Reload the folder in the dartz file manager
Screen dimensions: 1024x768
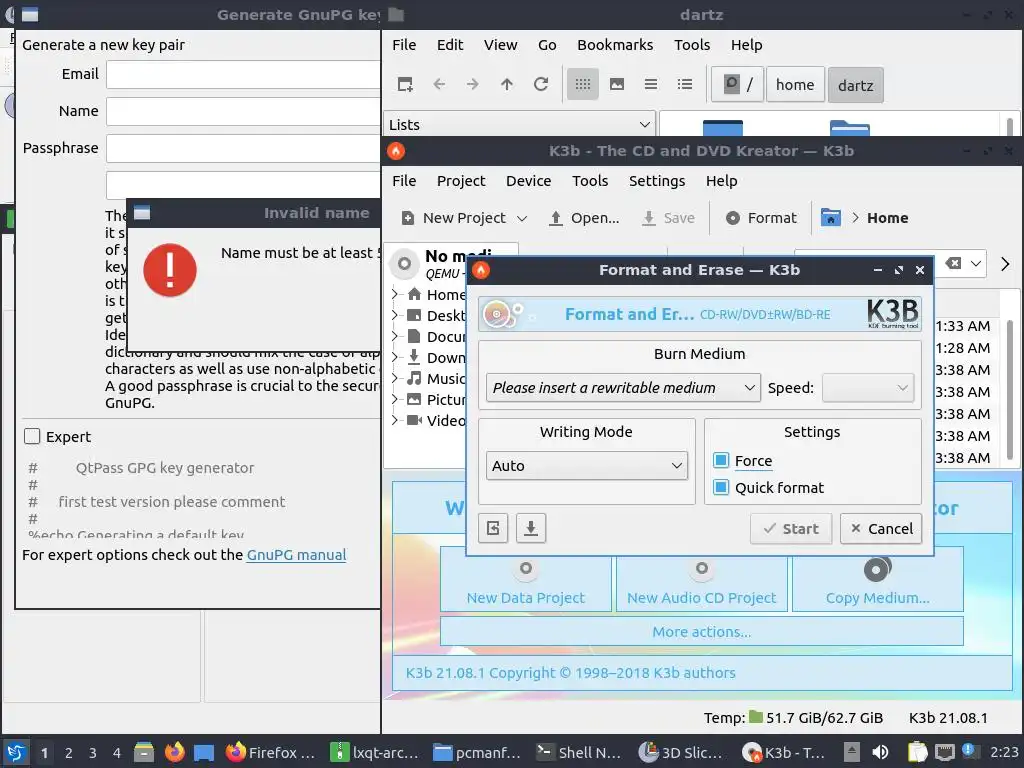[541, 84]
